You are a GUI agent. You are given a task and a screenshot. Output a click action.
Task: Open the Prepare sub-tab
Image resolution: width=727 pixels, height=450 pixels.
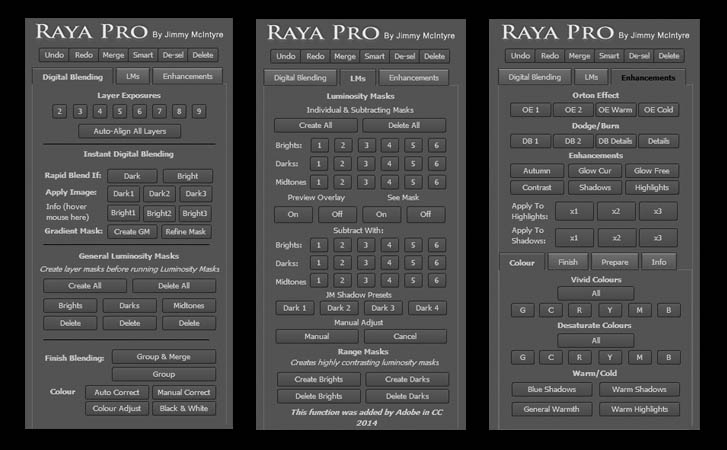click(615, 262)
